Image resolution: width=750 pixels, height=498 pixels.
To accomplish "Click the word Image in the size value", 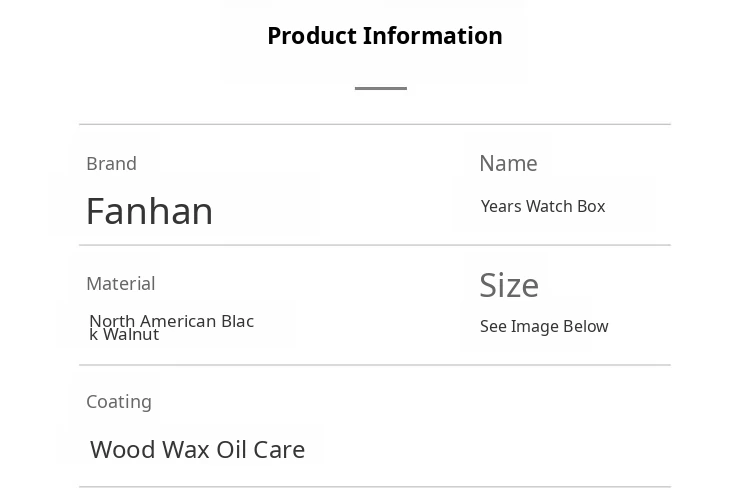I will [x=534, y=326].
